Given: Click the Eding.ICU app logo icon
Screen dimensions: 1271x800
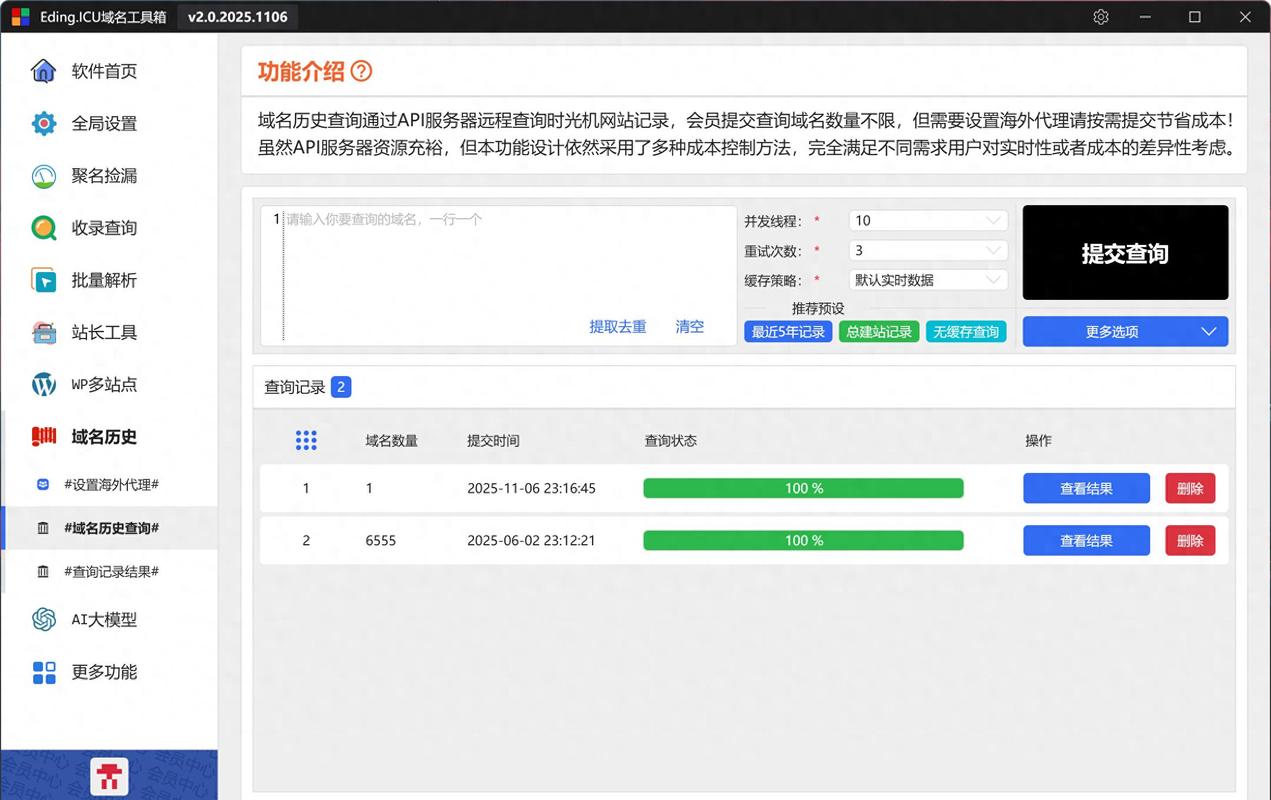Looking at the screenshot, I should 20,17.
